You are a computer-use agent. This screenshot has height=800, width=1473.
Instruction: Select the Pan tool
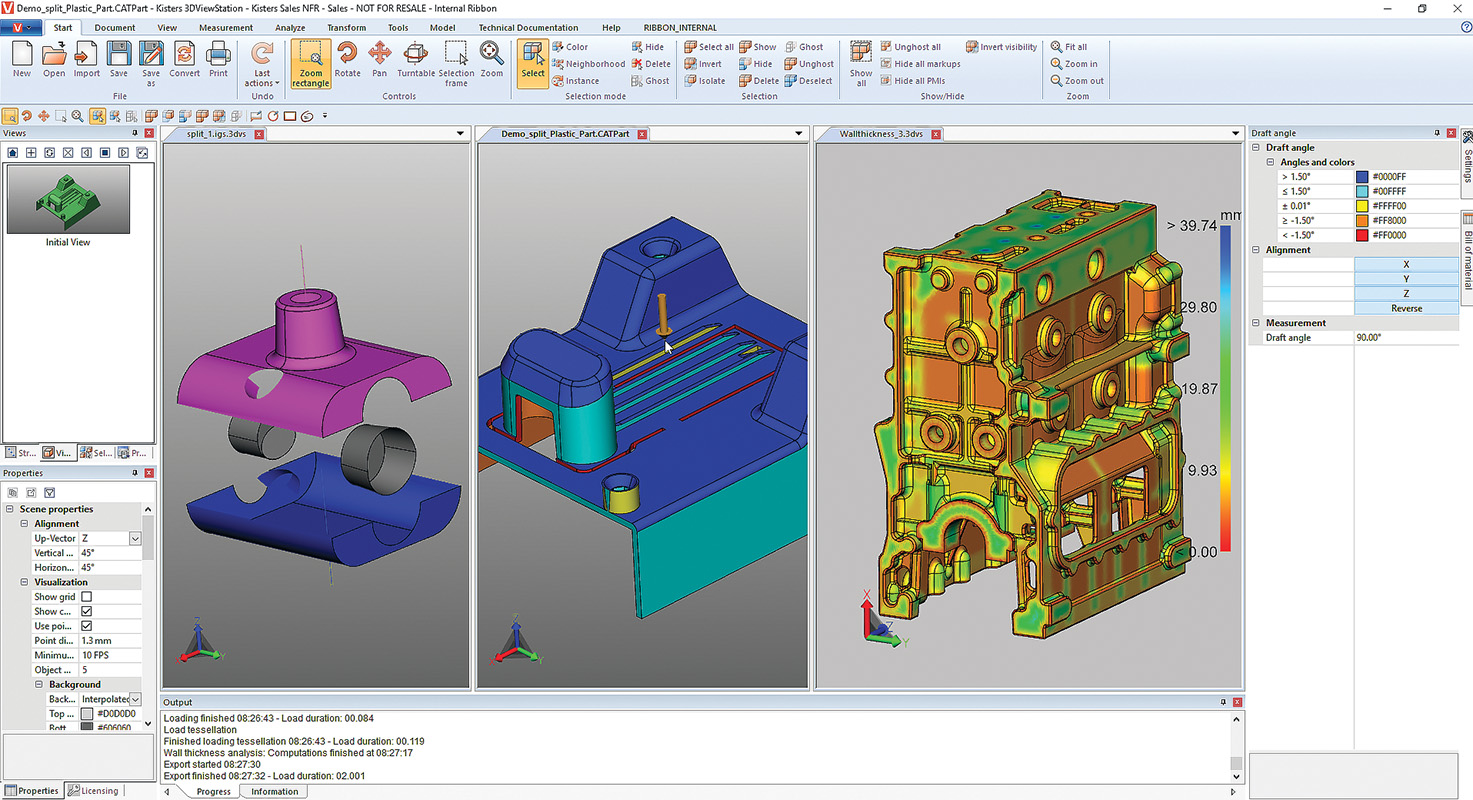379,63
